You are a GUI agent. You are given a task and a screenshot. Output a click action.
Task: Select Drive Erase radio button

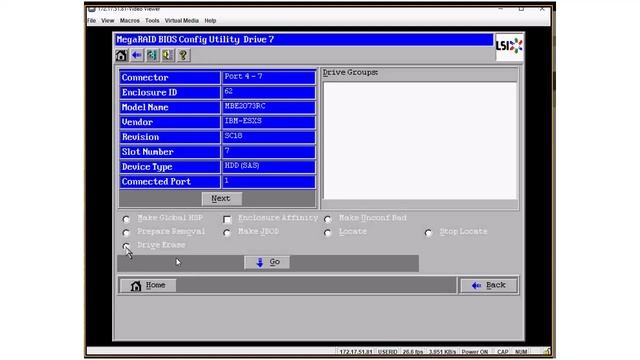click(126, 246)
